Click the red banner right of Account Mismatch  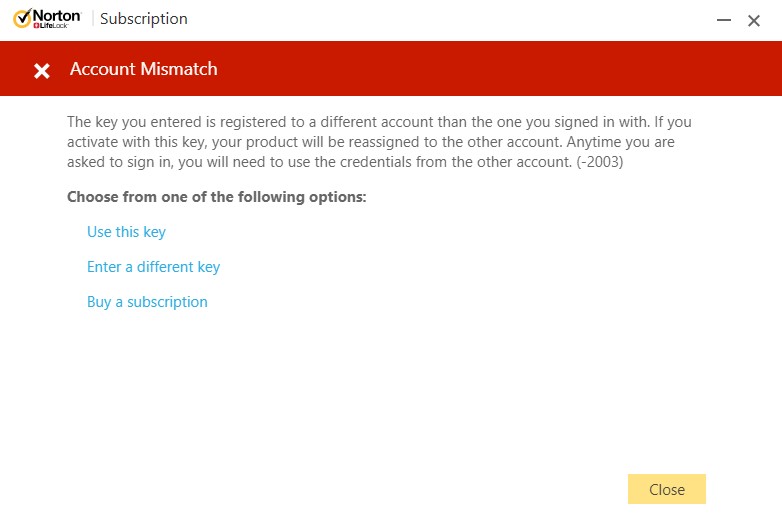click(x=499, y=69)
